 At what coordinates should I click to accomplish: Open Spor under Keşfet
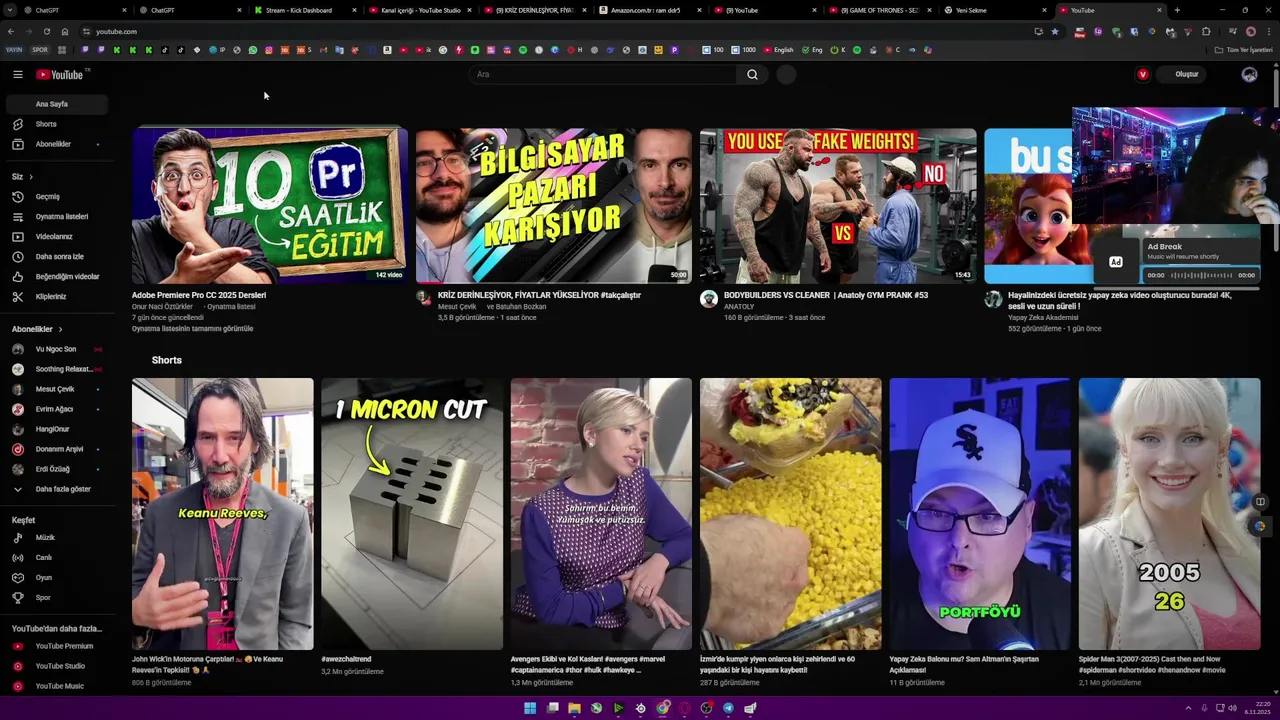[x=56, y=598]
